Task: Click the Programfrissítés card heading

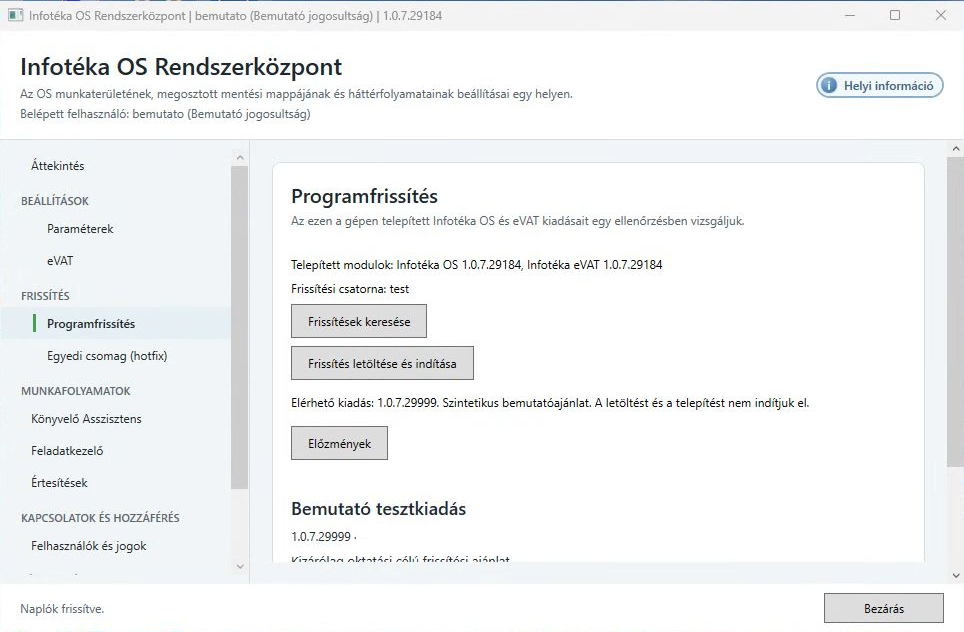Action: tap(365, 196)
